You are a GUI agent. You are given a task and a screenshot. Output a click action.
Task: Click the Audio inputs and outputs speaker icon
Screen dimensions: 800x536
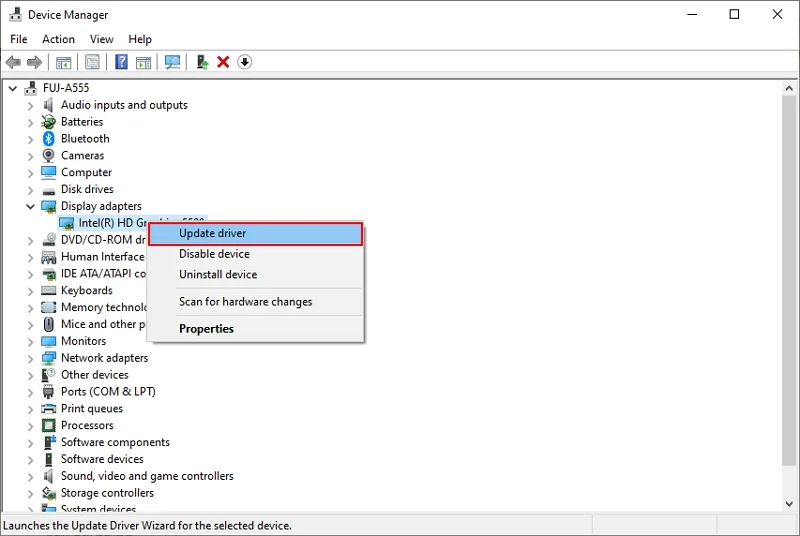coord(48,105)
